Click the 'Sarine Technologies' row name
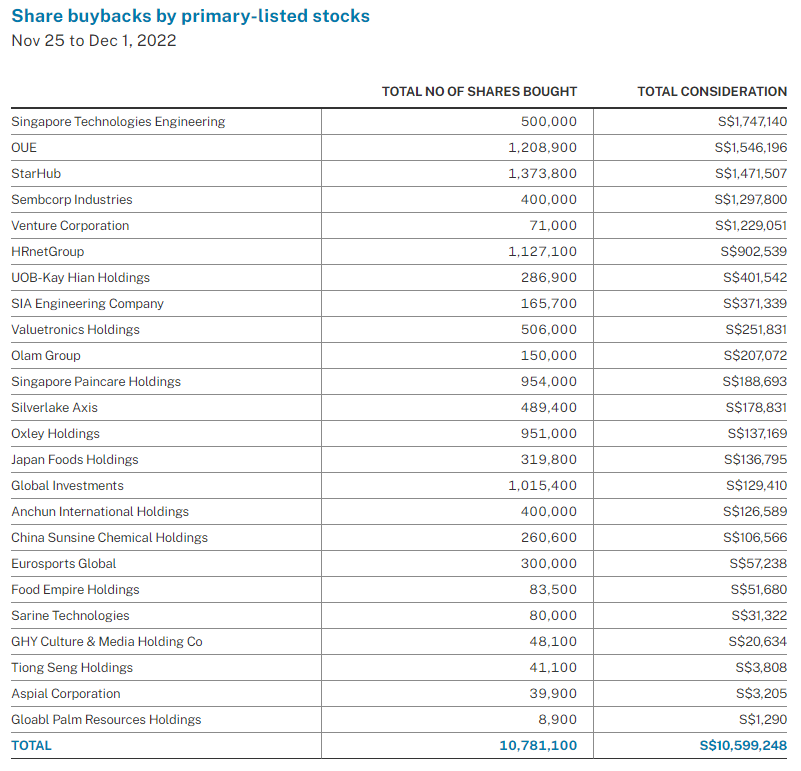Screen dimensions: 801x771 (x=70, y=616)
